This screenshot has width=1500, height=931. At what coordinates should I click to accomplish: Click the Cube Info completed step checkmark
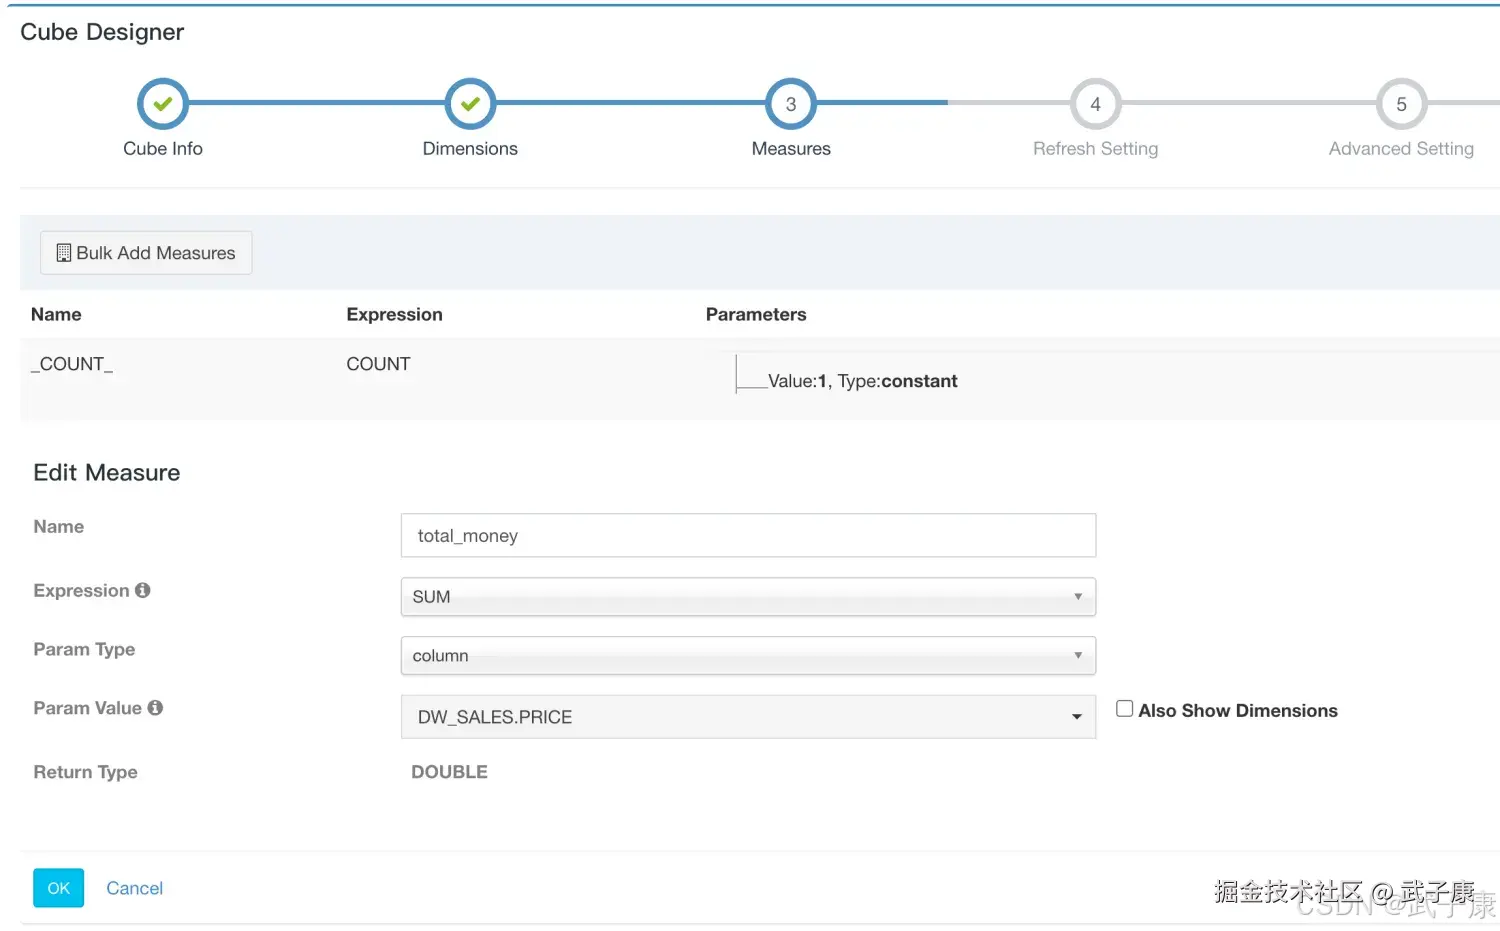(163, 104)
